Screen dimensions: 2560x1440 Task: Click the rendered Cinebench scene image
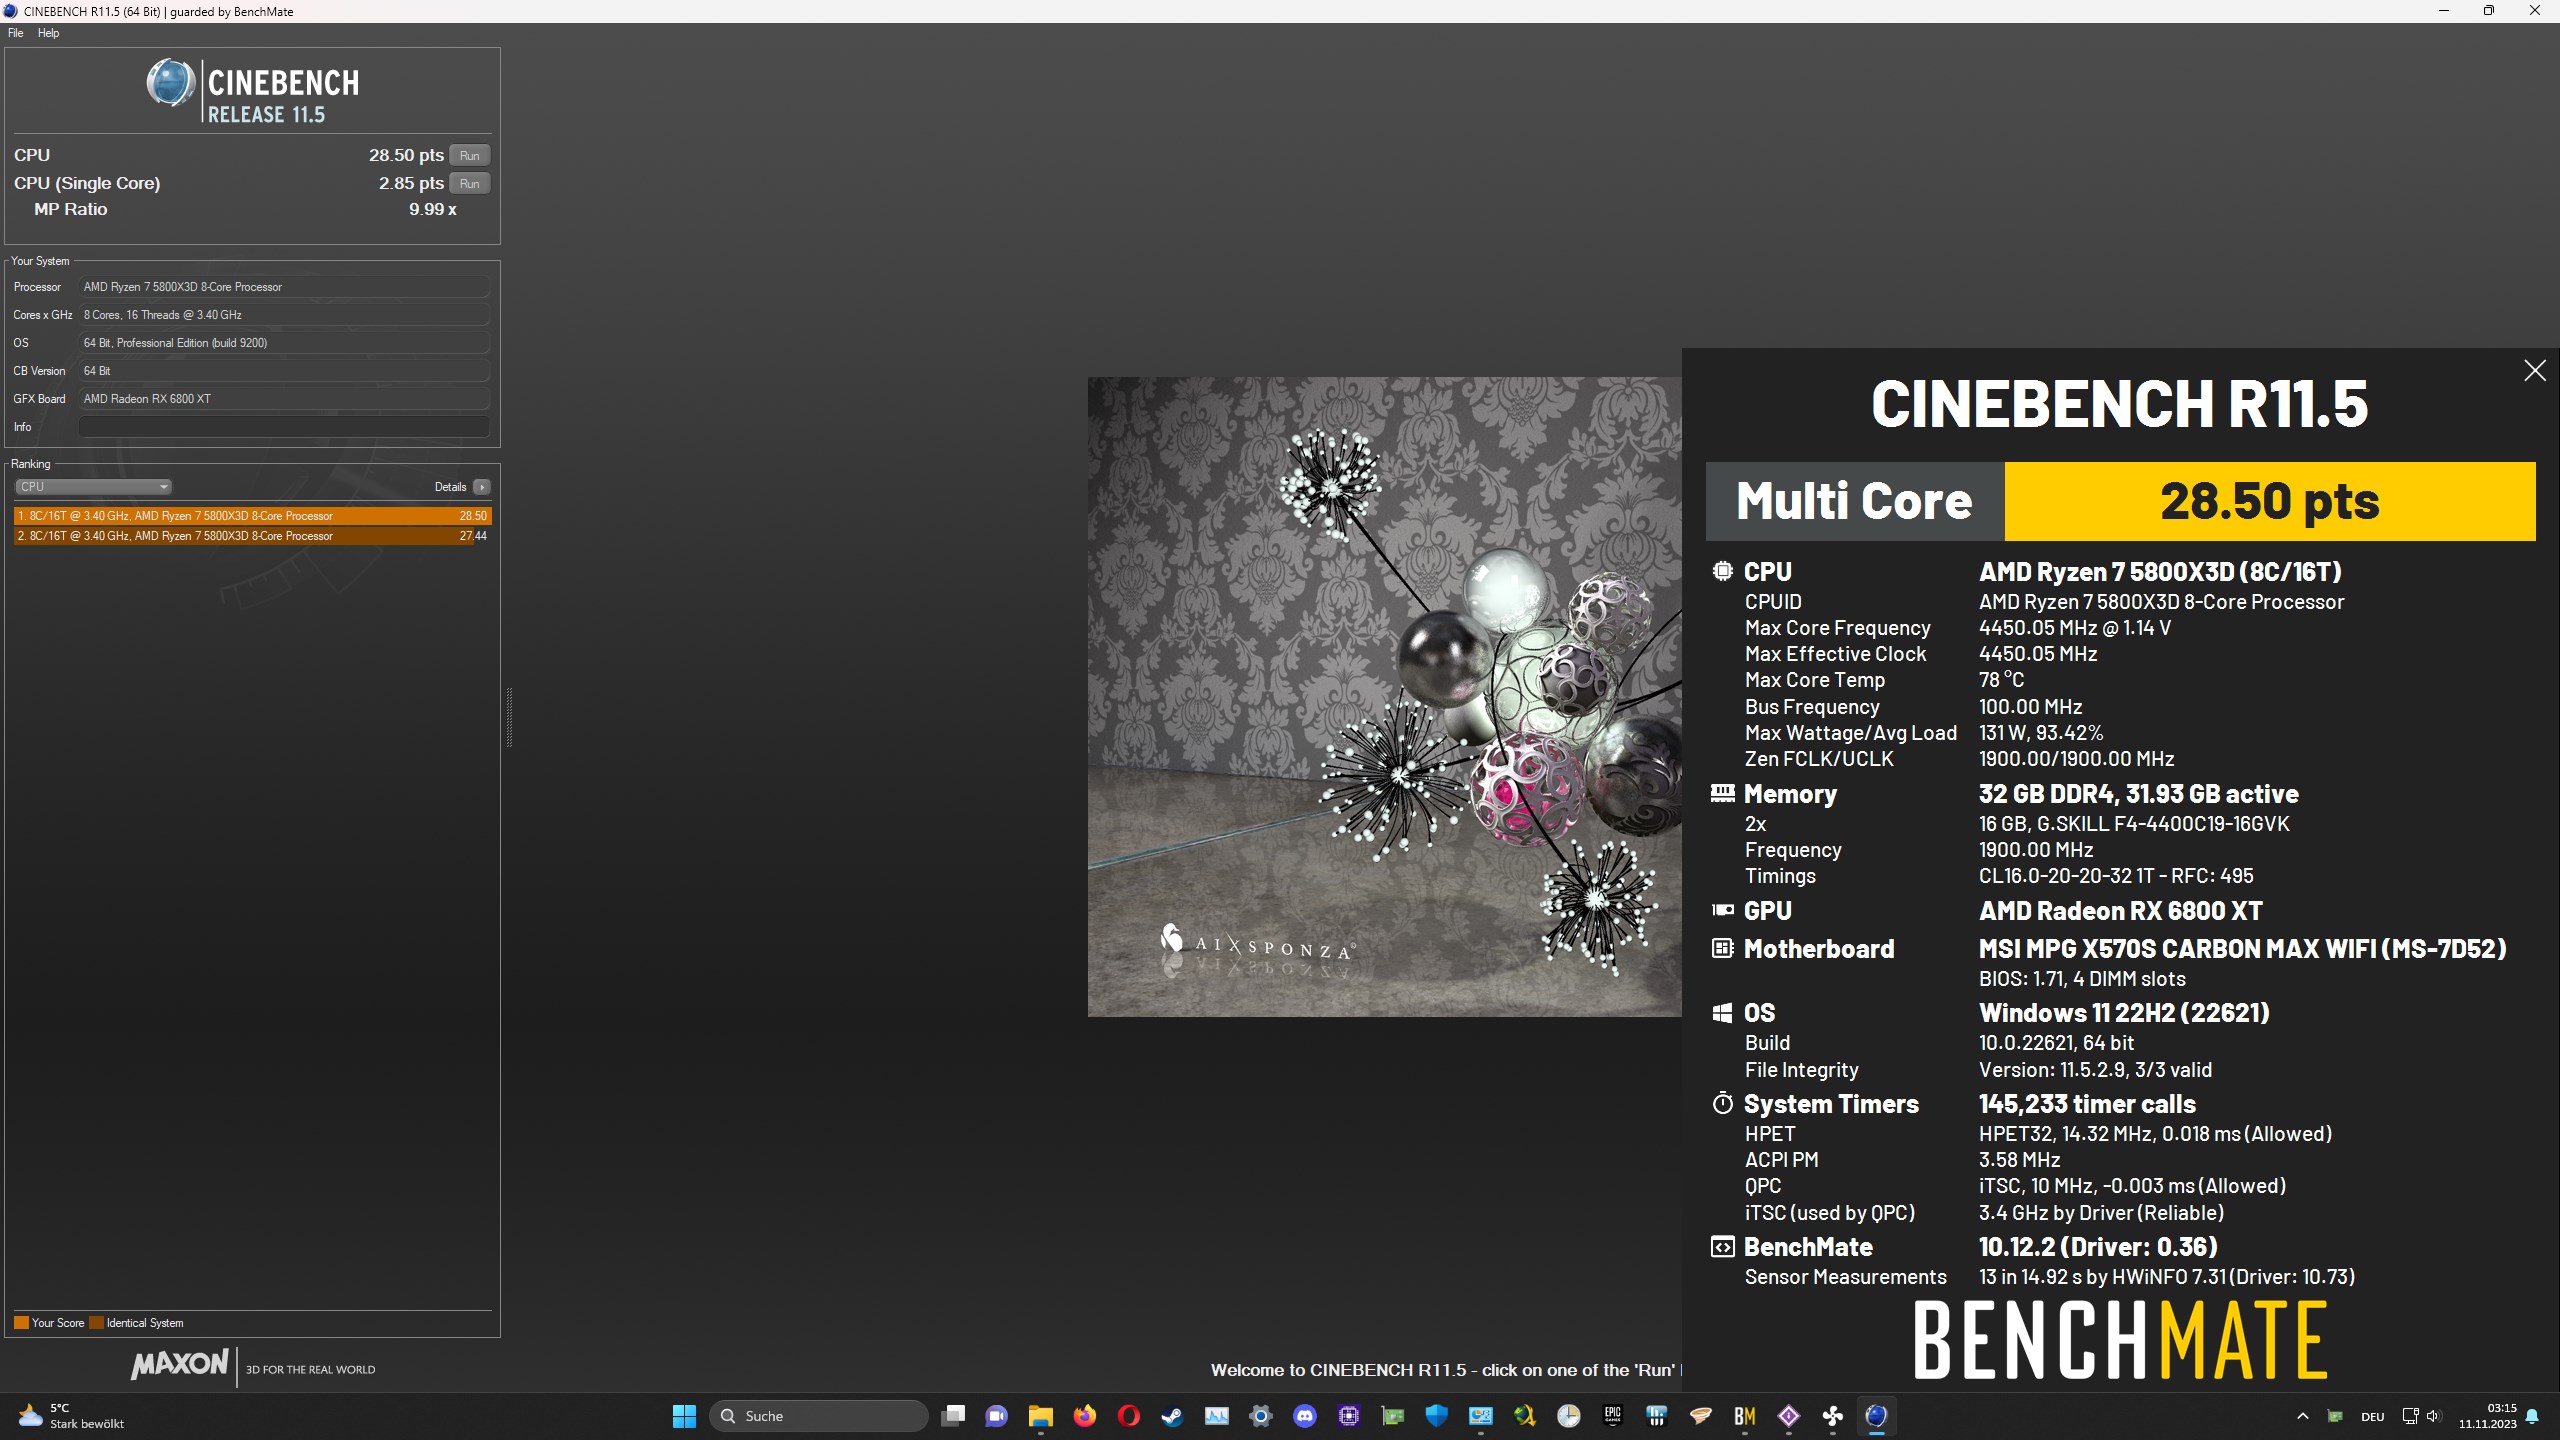click(x=1384, y=696)
